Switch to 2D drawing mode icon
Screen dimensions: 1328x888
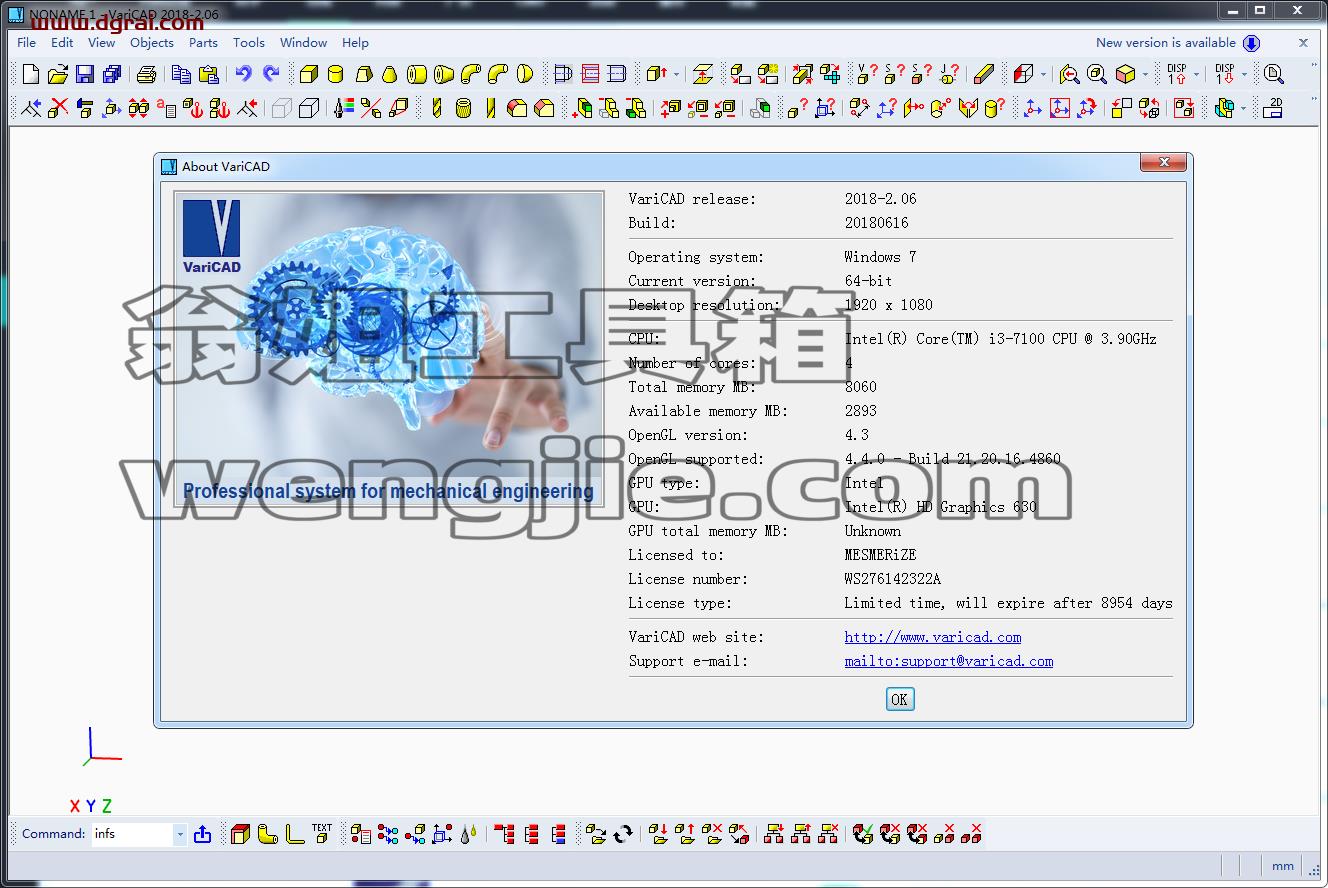coord(1273,108)
